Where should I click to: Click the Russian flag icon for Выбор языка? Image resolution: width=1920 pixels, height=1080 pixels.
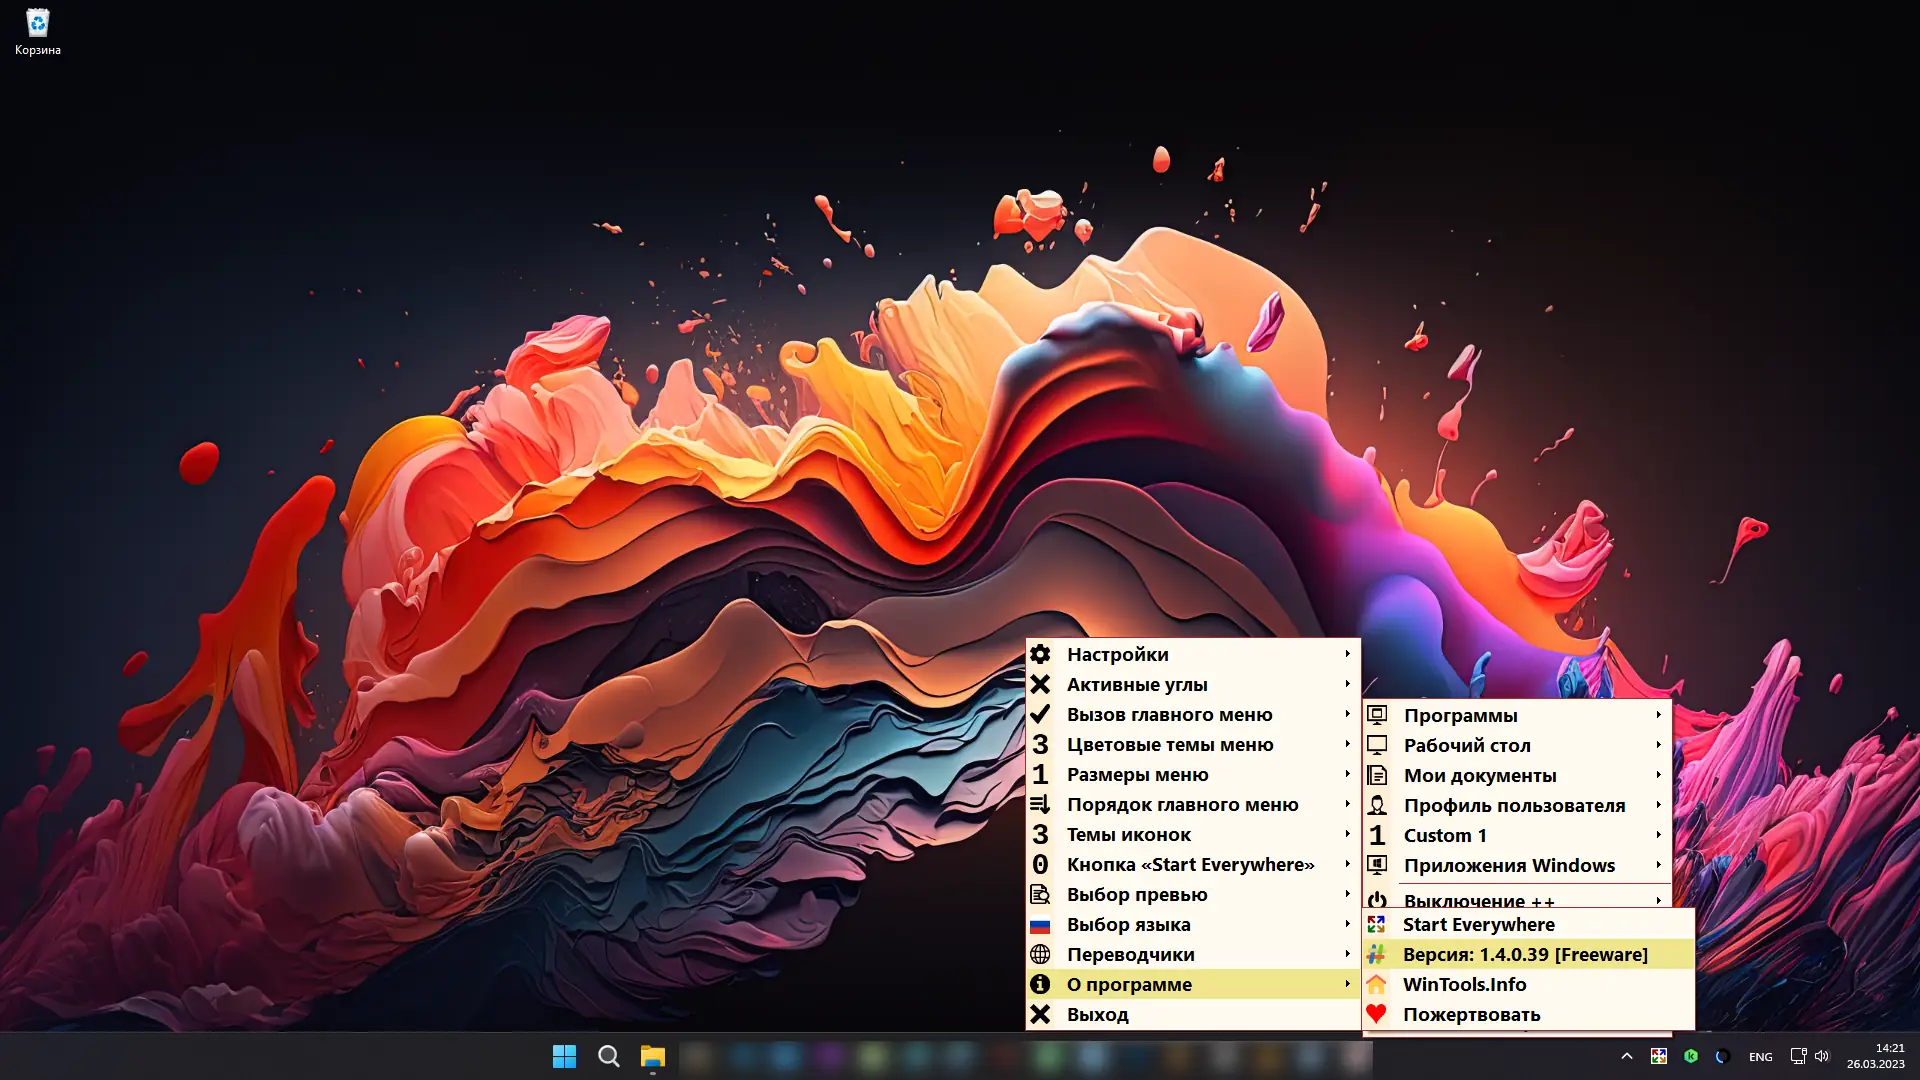1040,925
